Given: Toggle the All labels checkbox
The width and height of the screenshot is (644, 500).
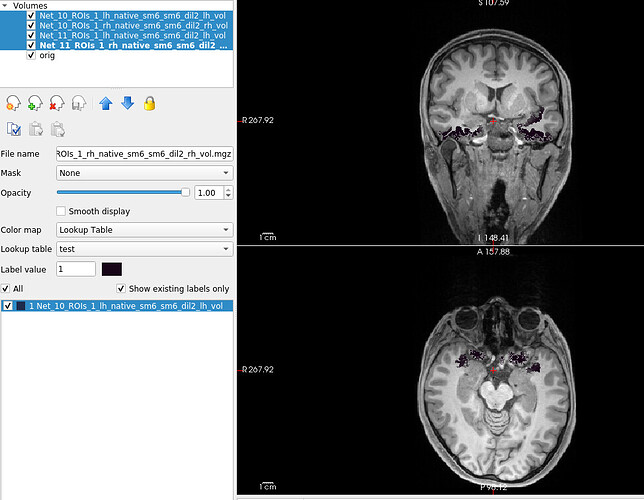Looking at the screenshot, I should (x=5, y=288).
